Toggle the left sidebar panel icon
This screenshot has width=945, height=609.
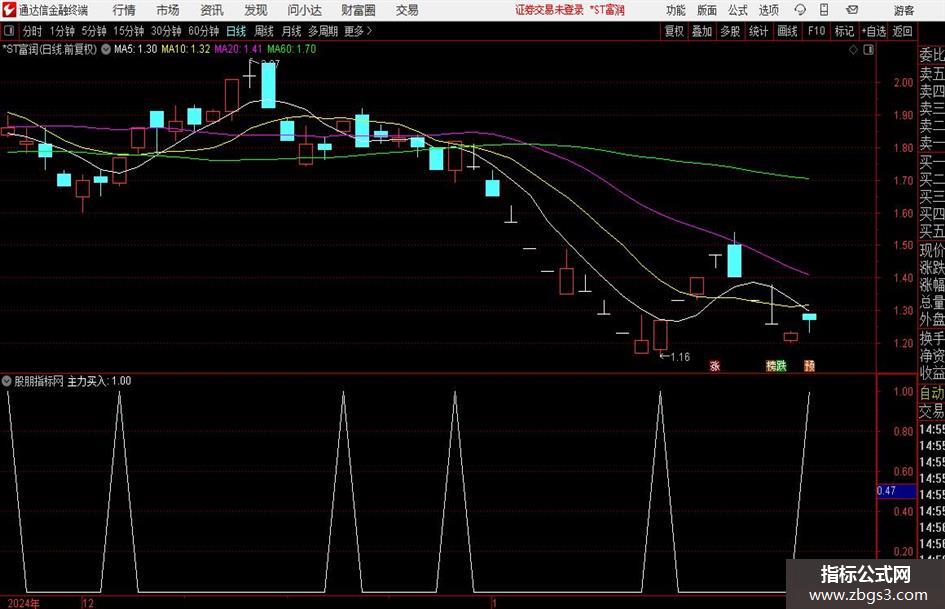click(9, 31)
